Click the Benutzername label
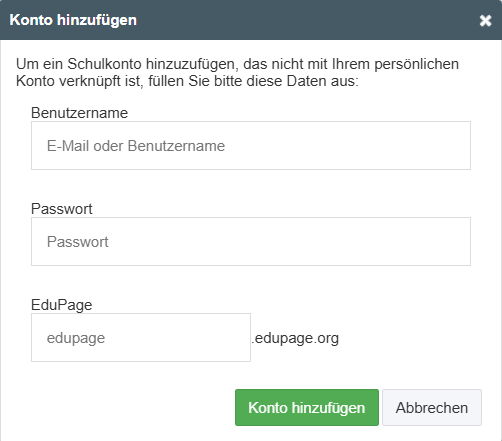Viewport: 502px width, 441px height. (79, 113)
